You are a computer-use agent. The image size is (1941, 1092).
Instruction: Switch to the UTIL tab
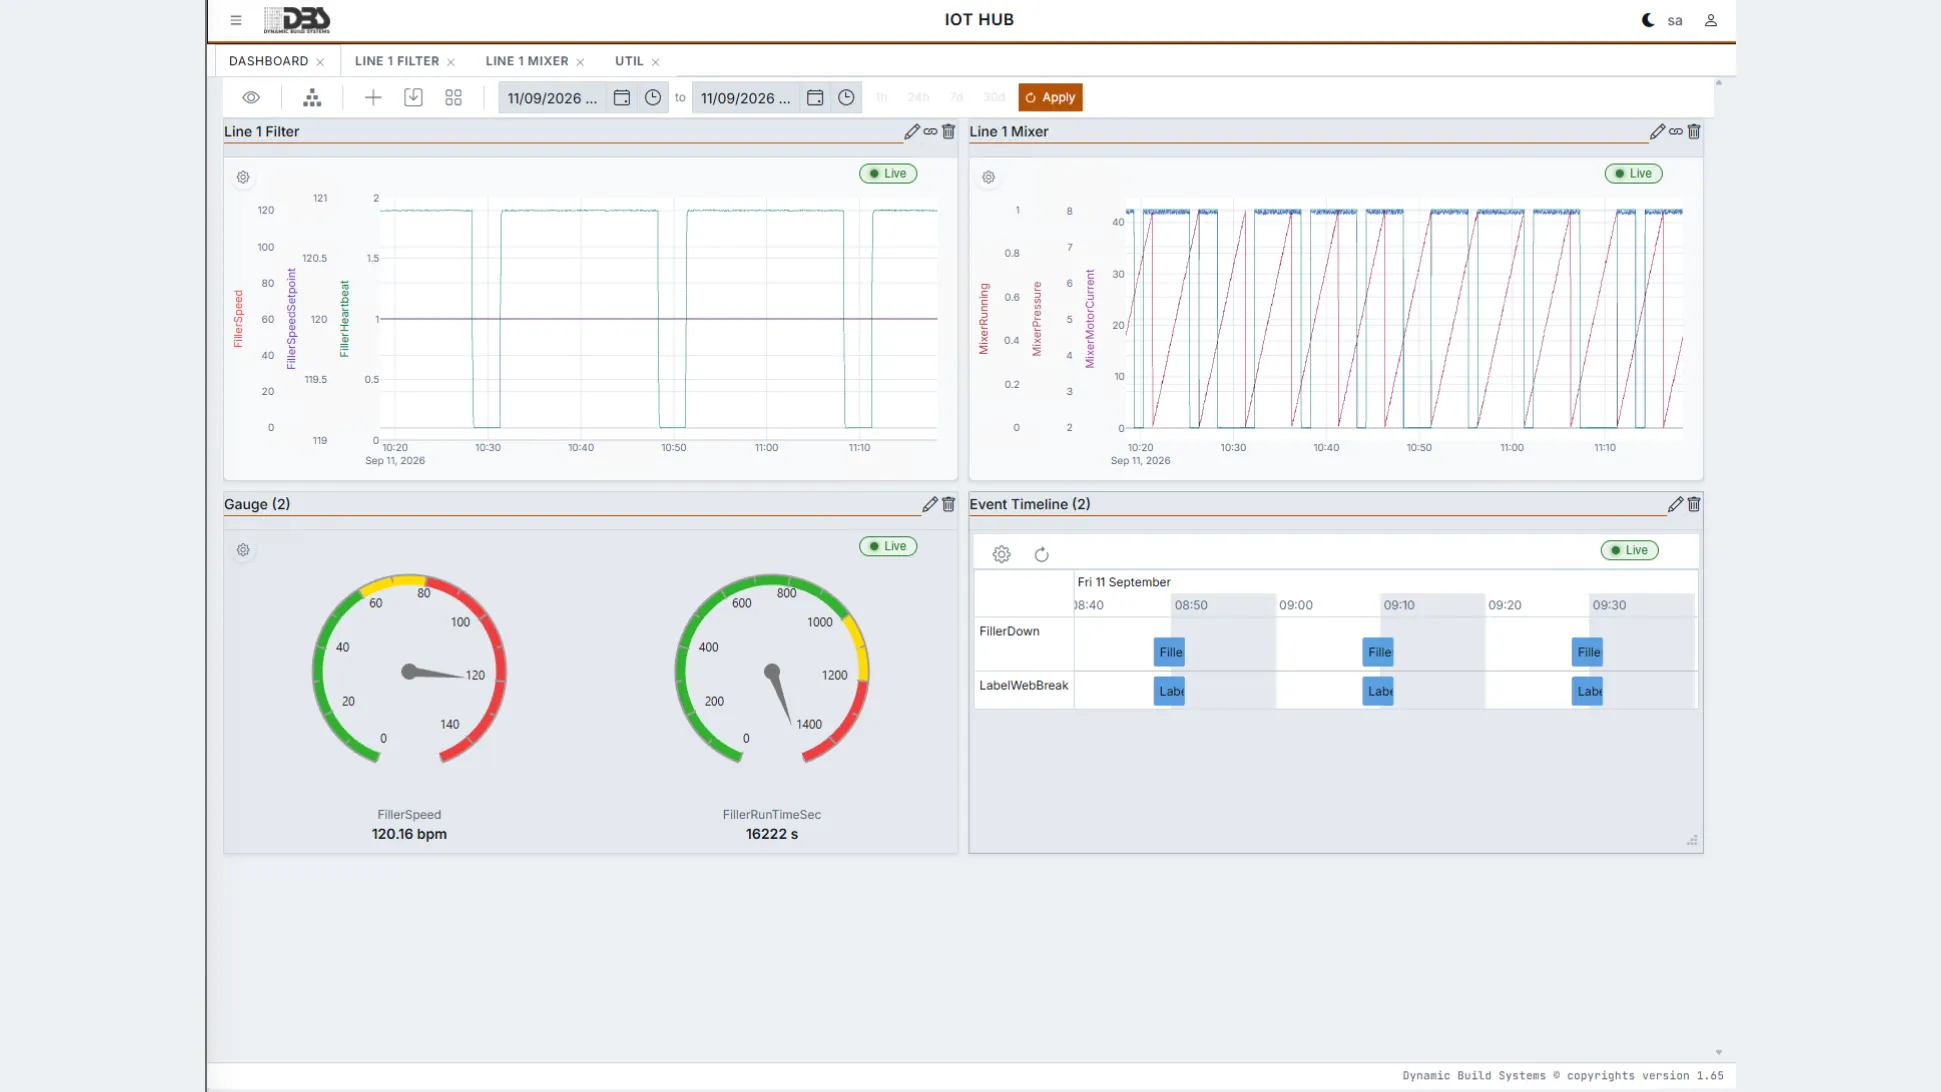[629, 61]
